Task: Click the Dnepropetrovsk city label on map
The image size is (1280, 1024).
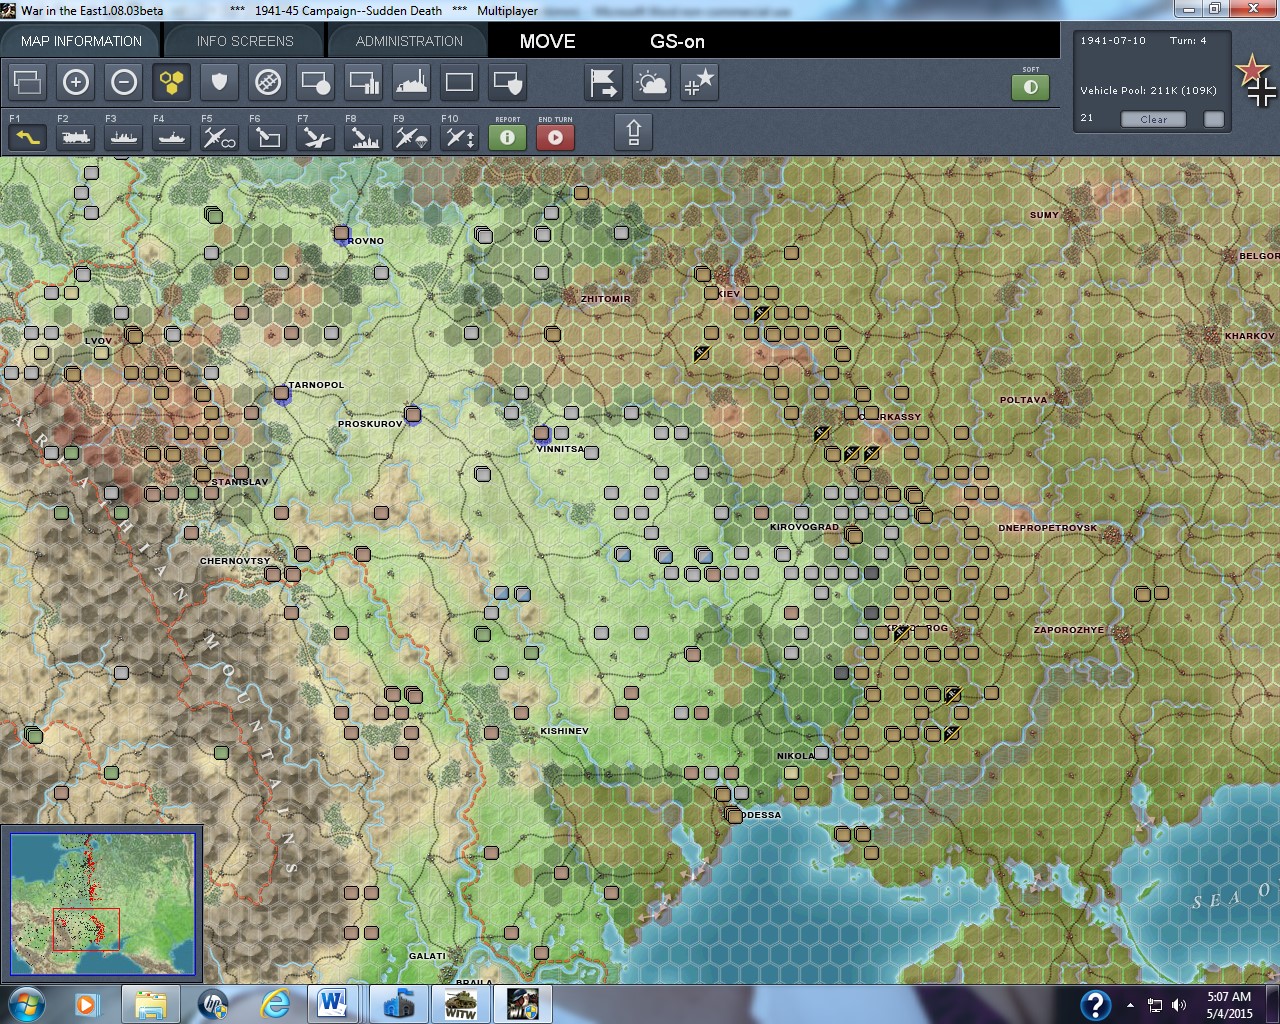Action: [1048, 528]
